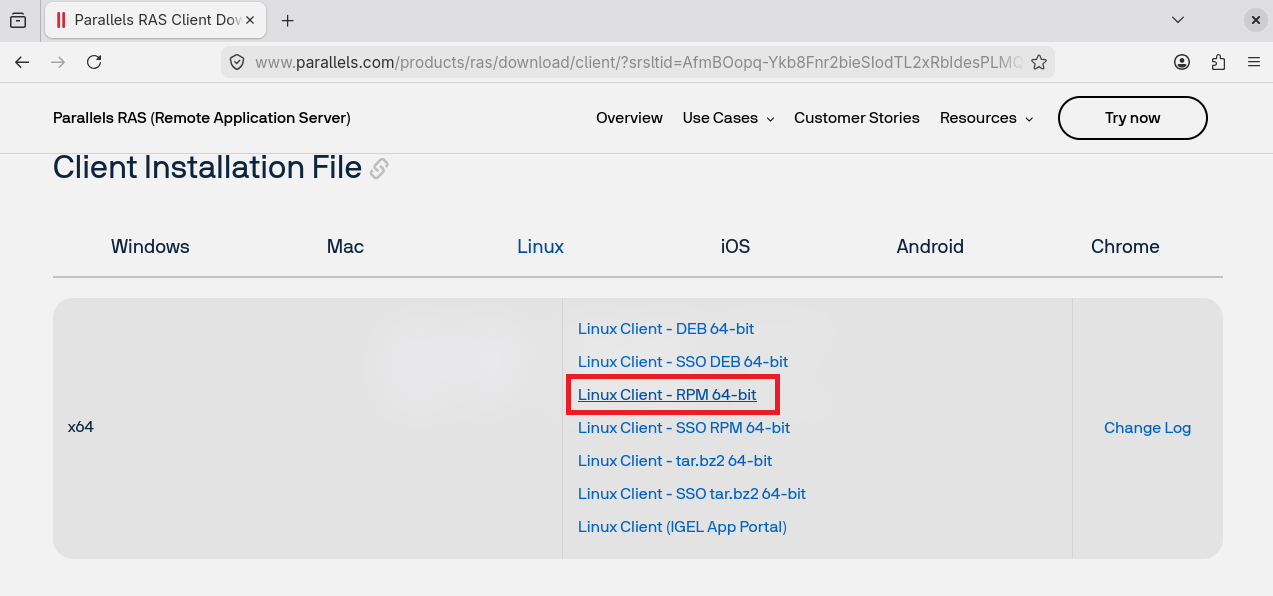Click the x64 architecture label
Viewport: 1273px width, 596px height.
[x=81, y=427]
